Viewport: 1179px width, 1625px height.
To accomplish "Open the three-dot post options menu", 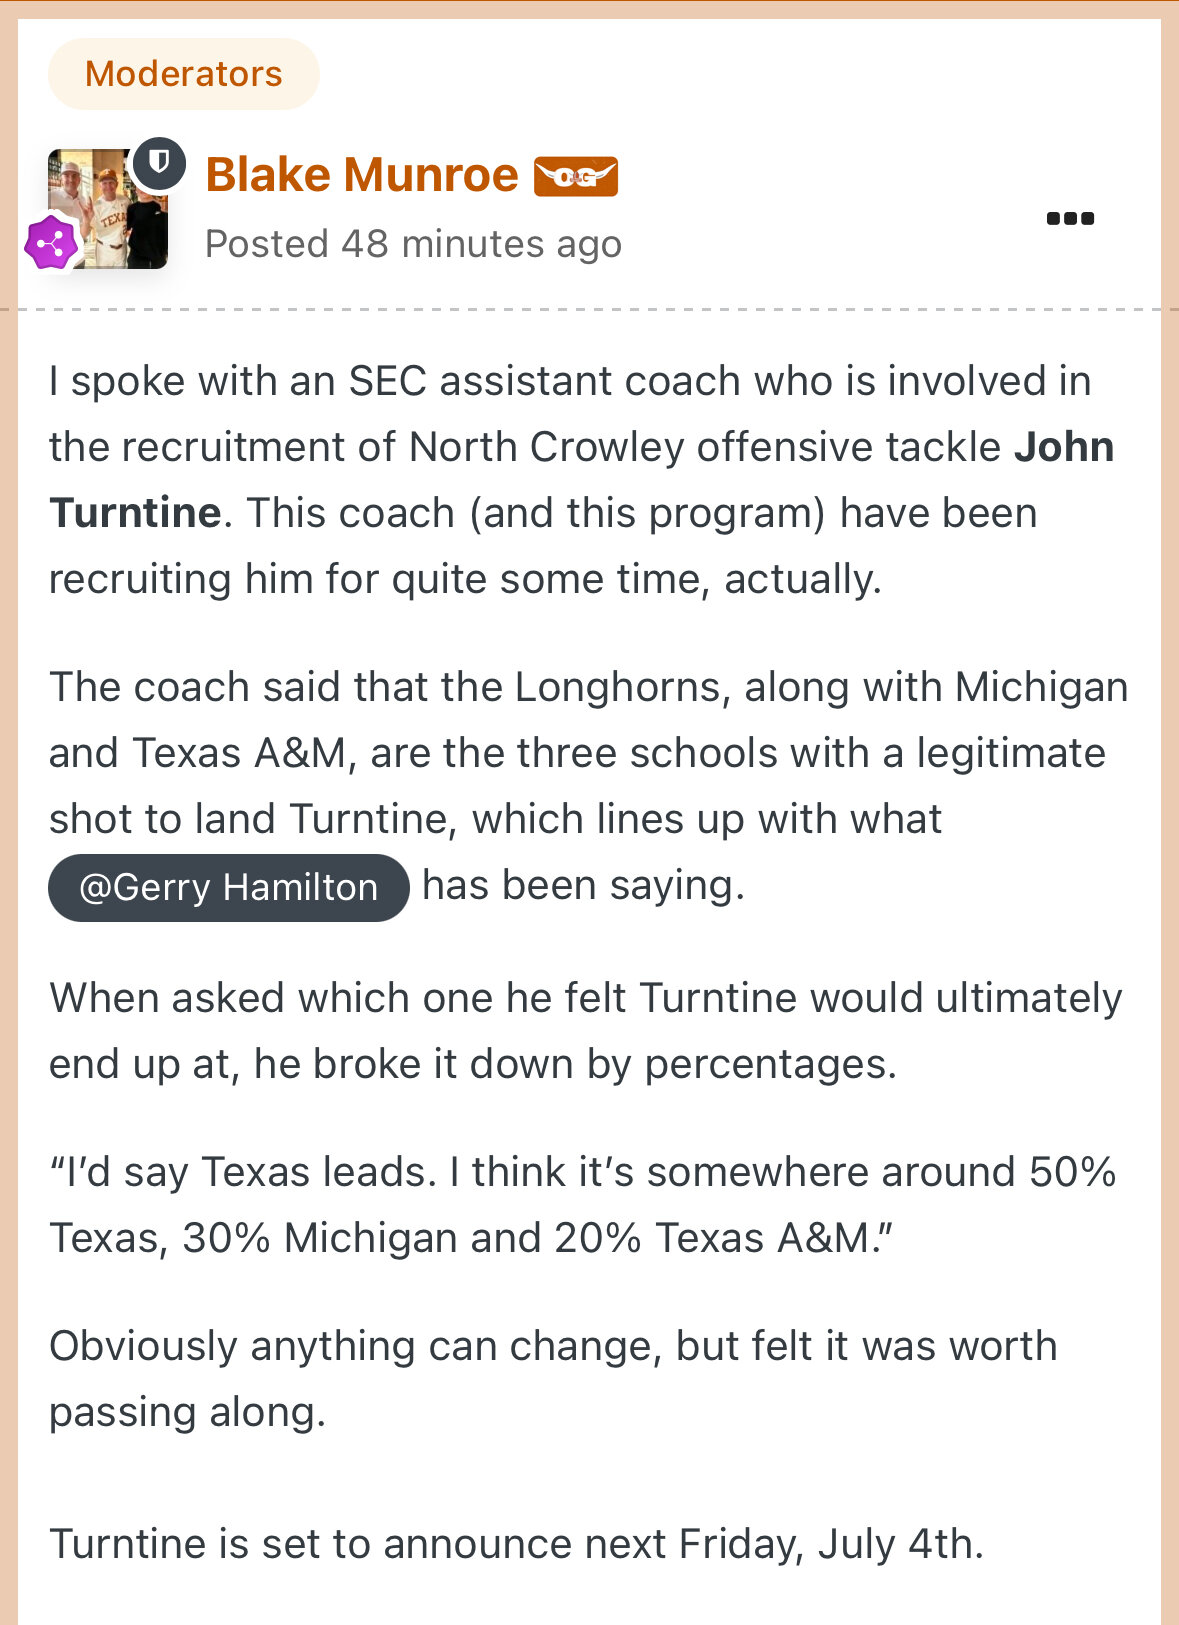I will [1070, 218].
